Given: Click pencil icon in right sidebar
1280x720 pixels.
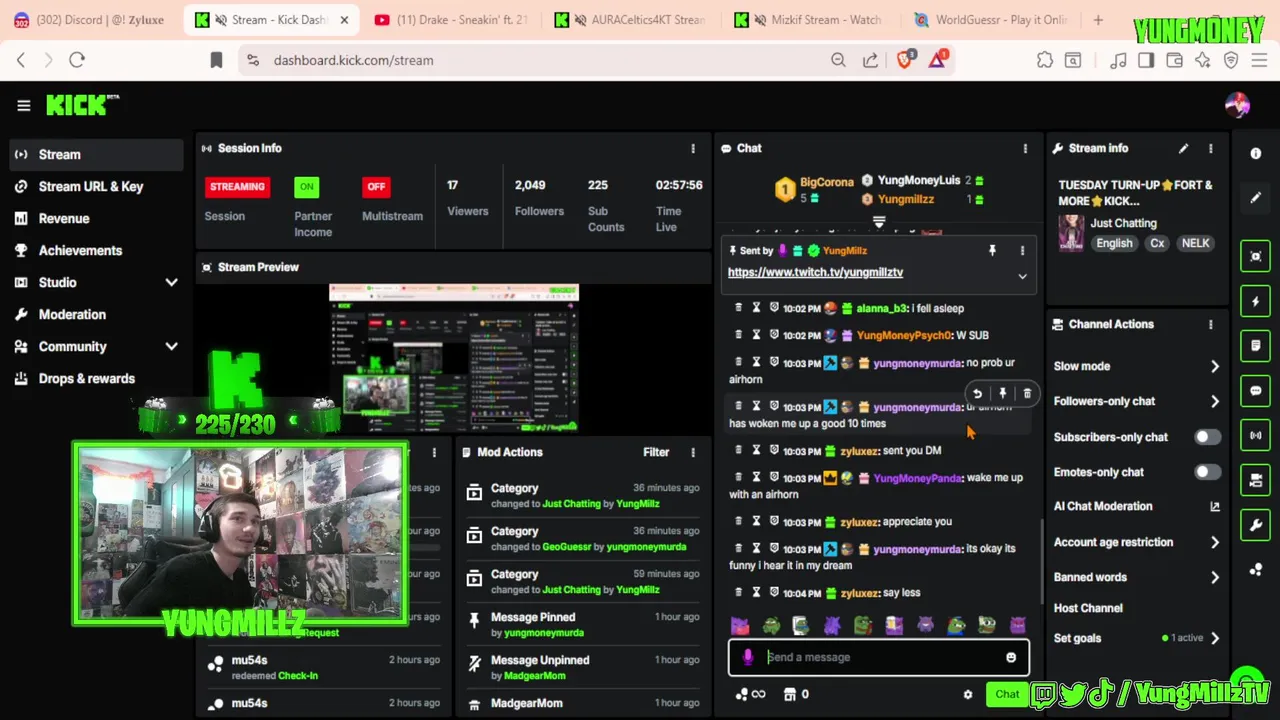Looking at the screenshot, I should 1256,198.
